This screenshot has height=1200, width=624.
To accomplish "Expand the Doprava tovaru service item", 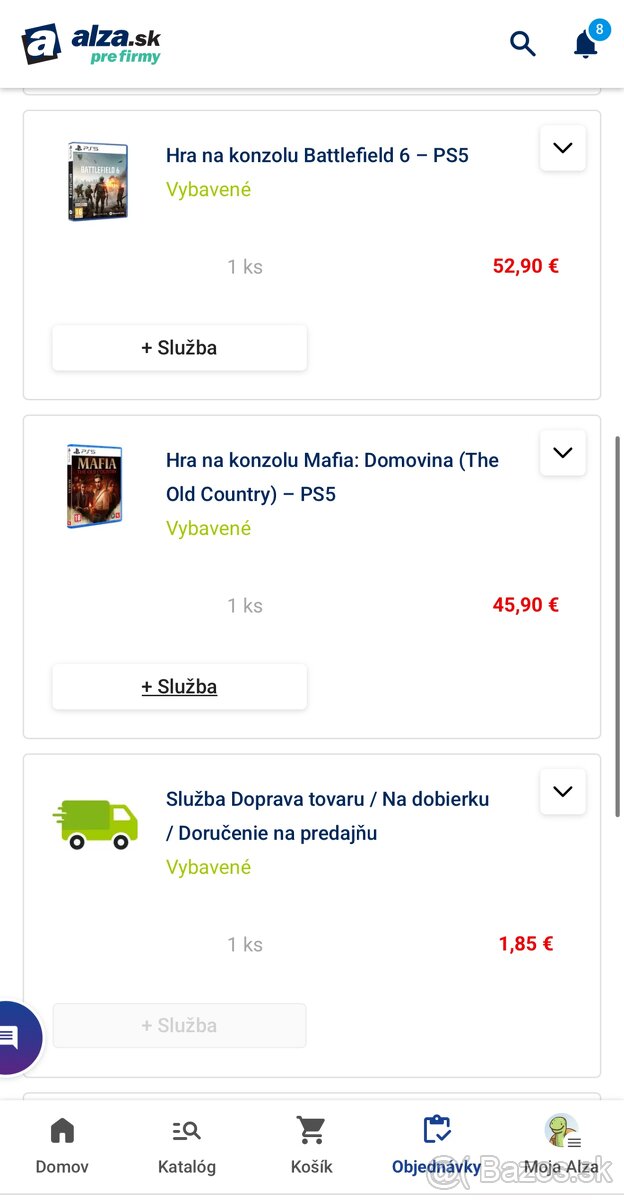I will (x=563, y=792).
